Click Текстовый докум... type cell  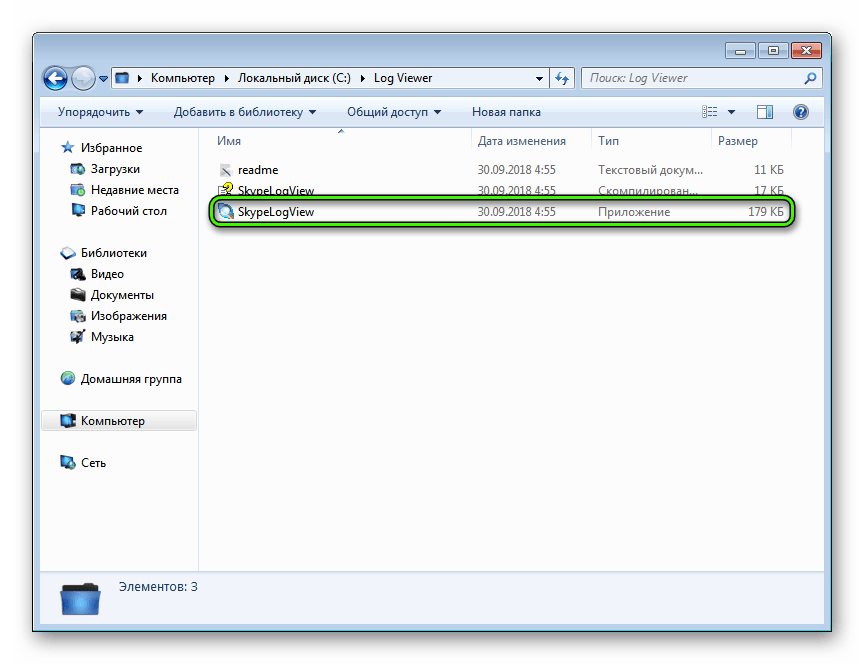(650, 170)
